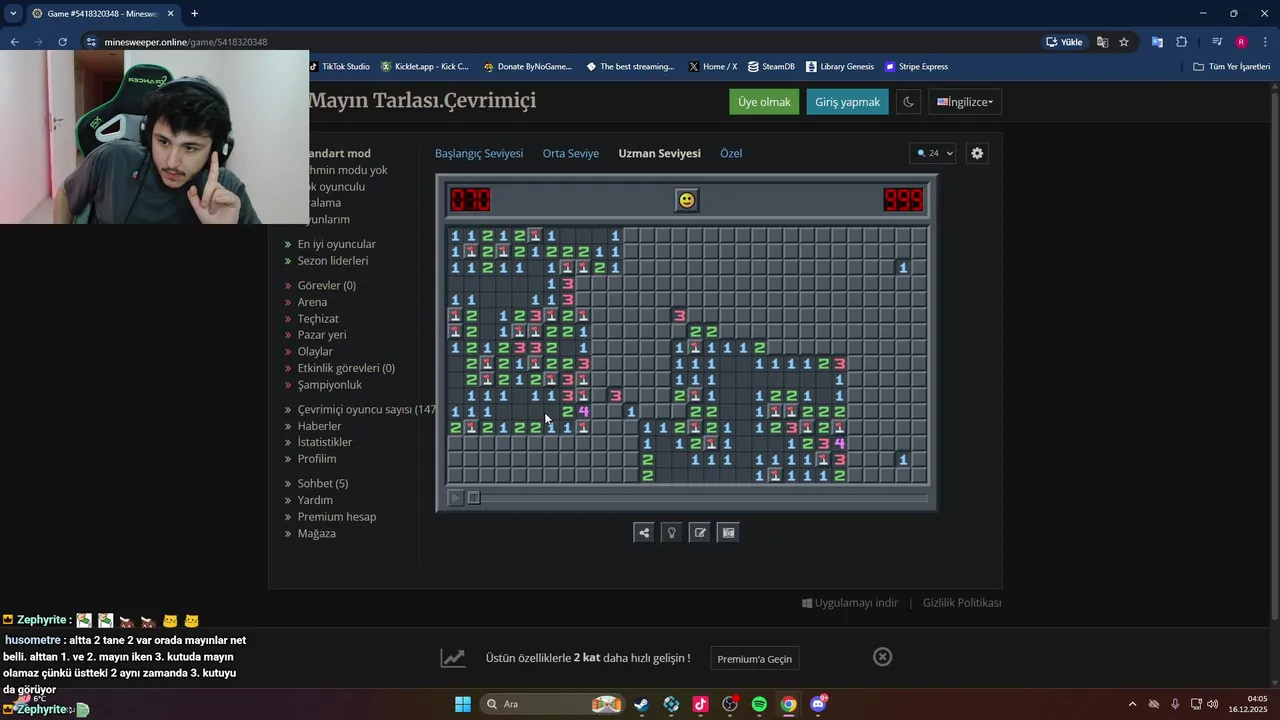Click the replay stop control beside play
1280x720 pixels.
474,498
